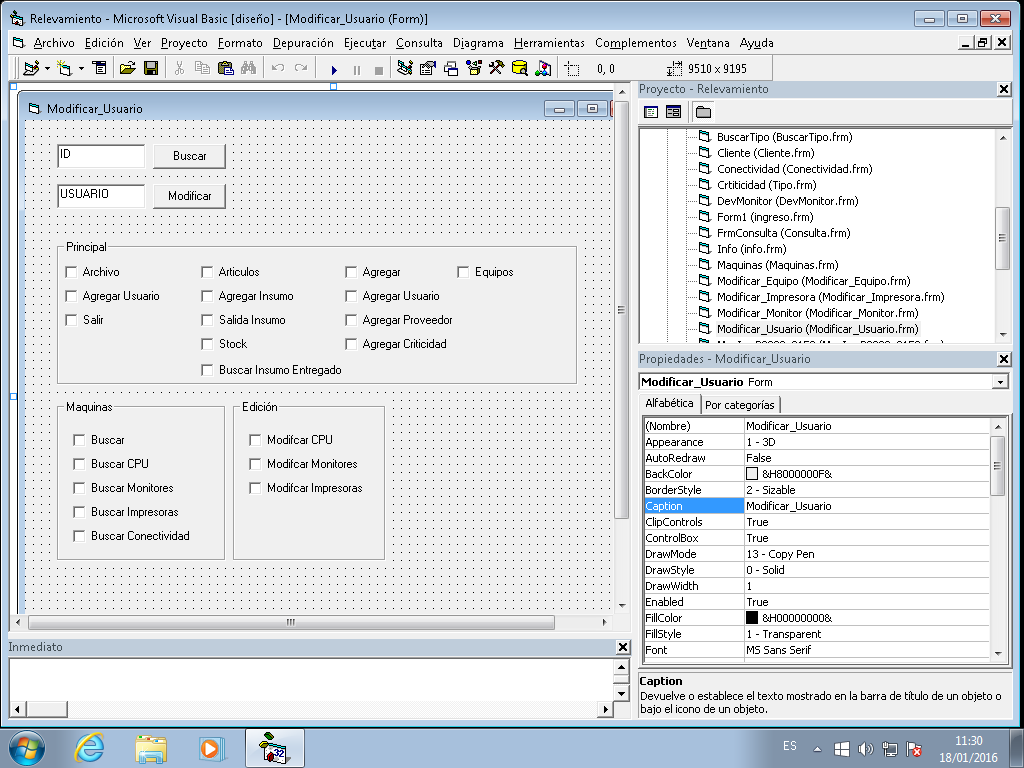Open the Windows Start menu
1024x768 pixels.
tap(27, 748)
